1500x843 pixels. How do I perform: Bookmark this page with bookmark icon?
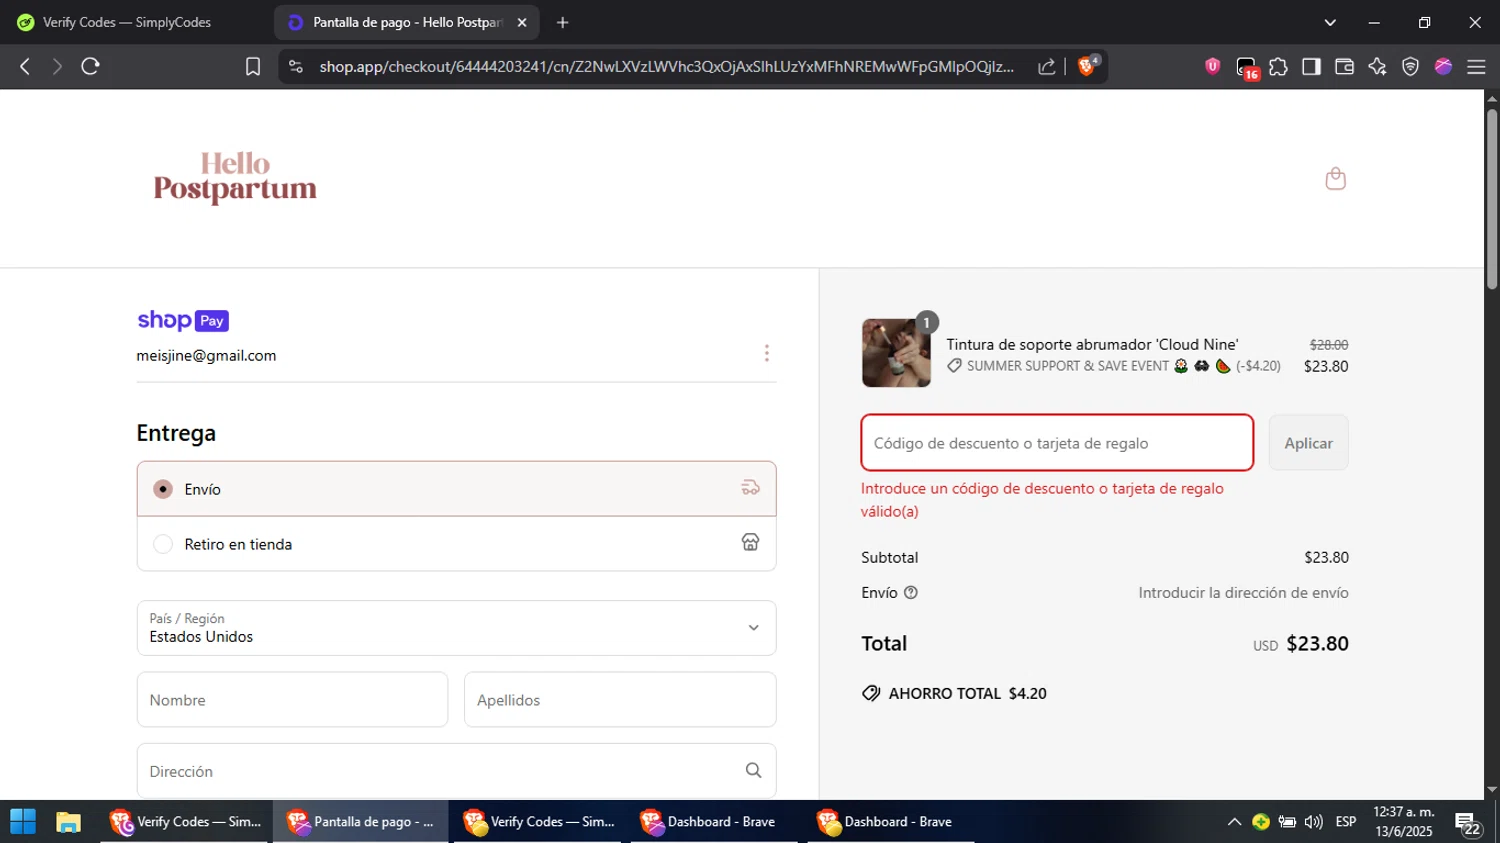pos(253,67)
